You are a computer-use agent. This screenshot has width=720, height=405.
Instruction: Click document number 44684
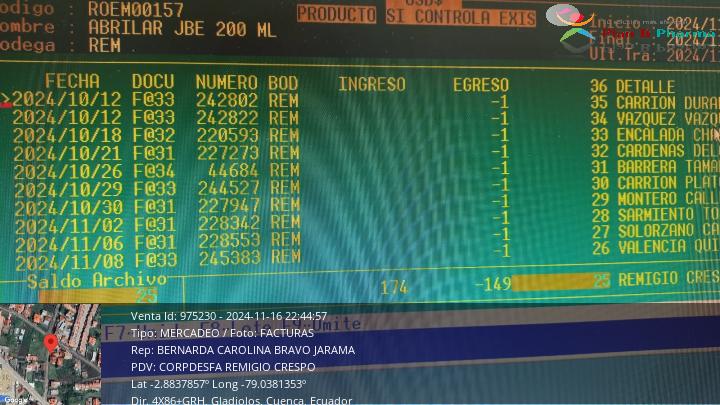pos(233,170)
